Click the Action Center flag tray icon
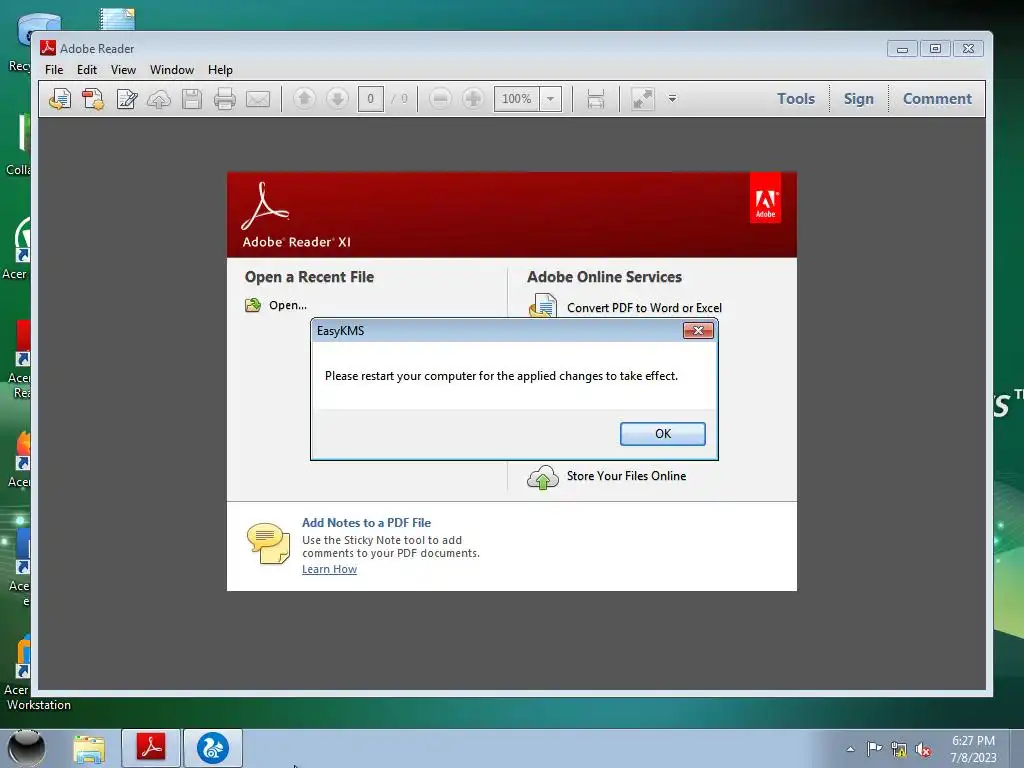Viewport: 1024px width, 768px height. click(x=874, y=749)
